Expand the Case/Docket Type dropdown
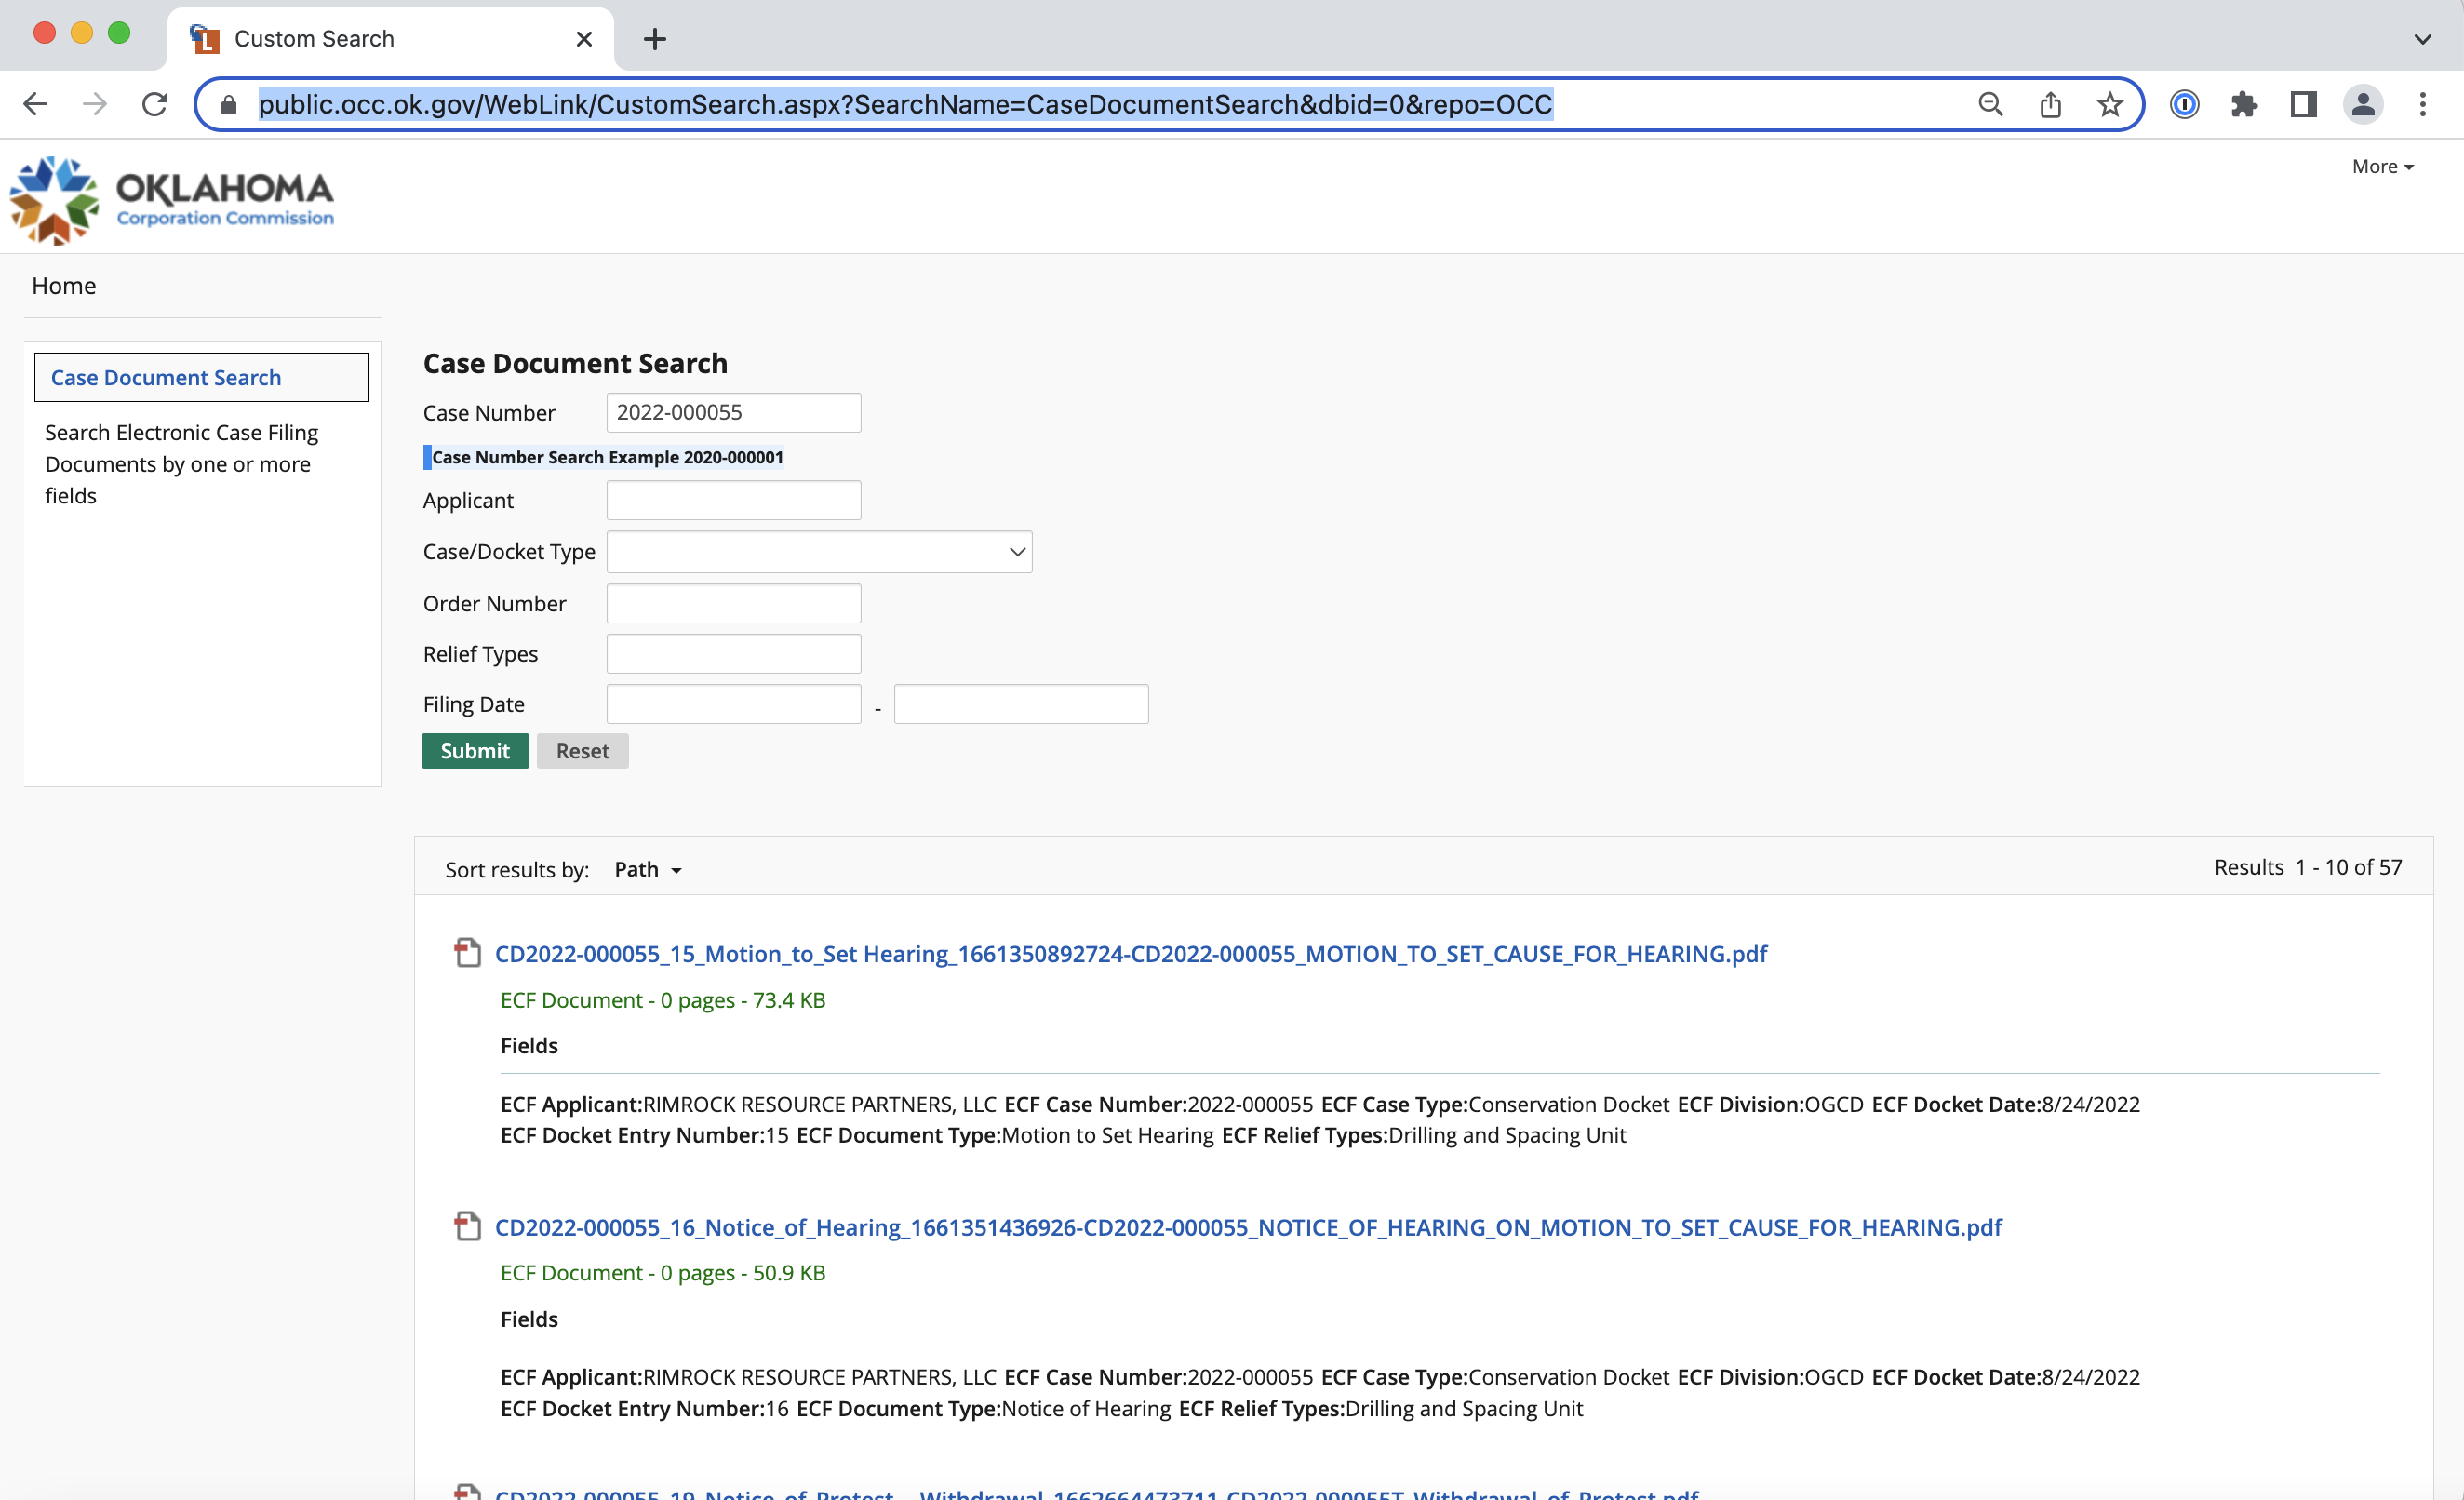Image resolution: width=2464 pixels, height=1500 pixels. pyautogui.click(x=819, y=552)
